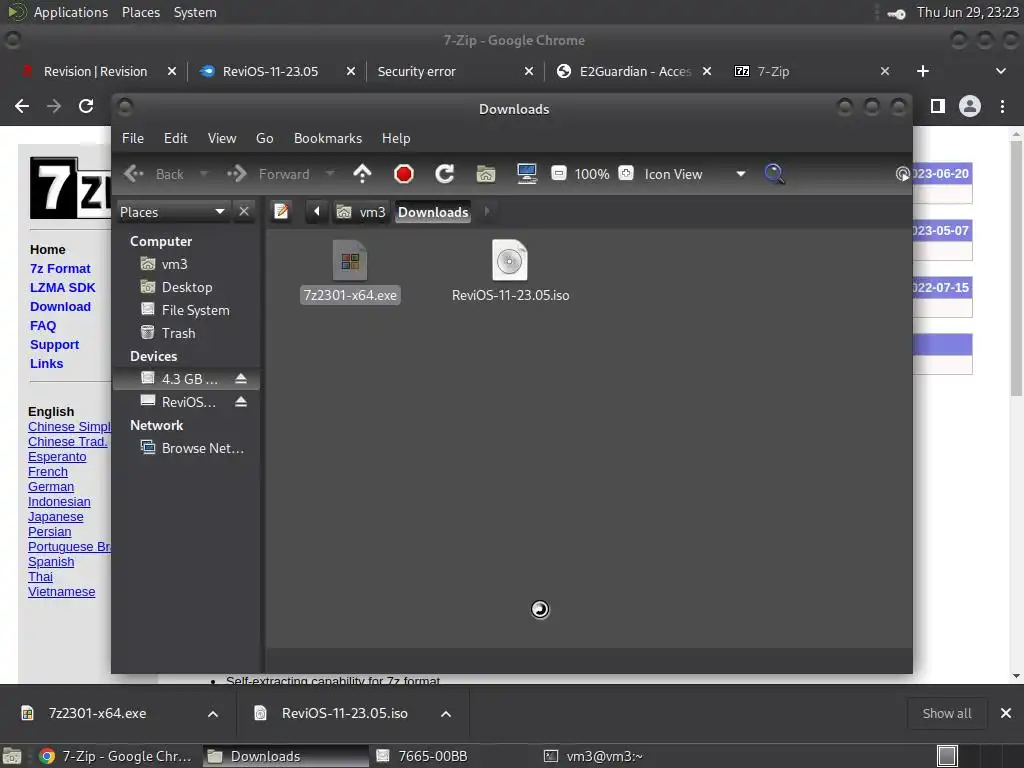Close the Revision tab
Image resolution: width=1024 pixels, height=768 pixels.
[172, 71]
